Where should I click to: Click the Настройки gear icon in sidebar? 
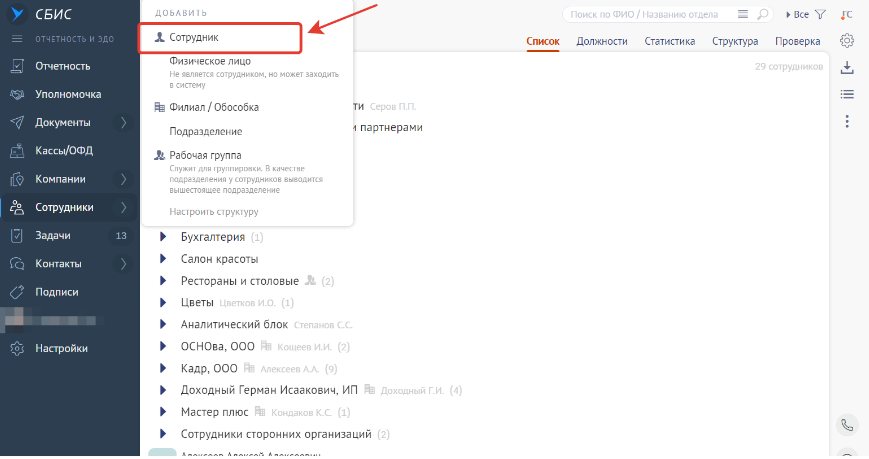[17, 349]
